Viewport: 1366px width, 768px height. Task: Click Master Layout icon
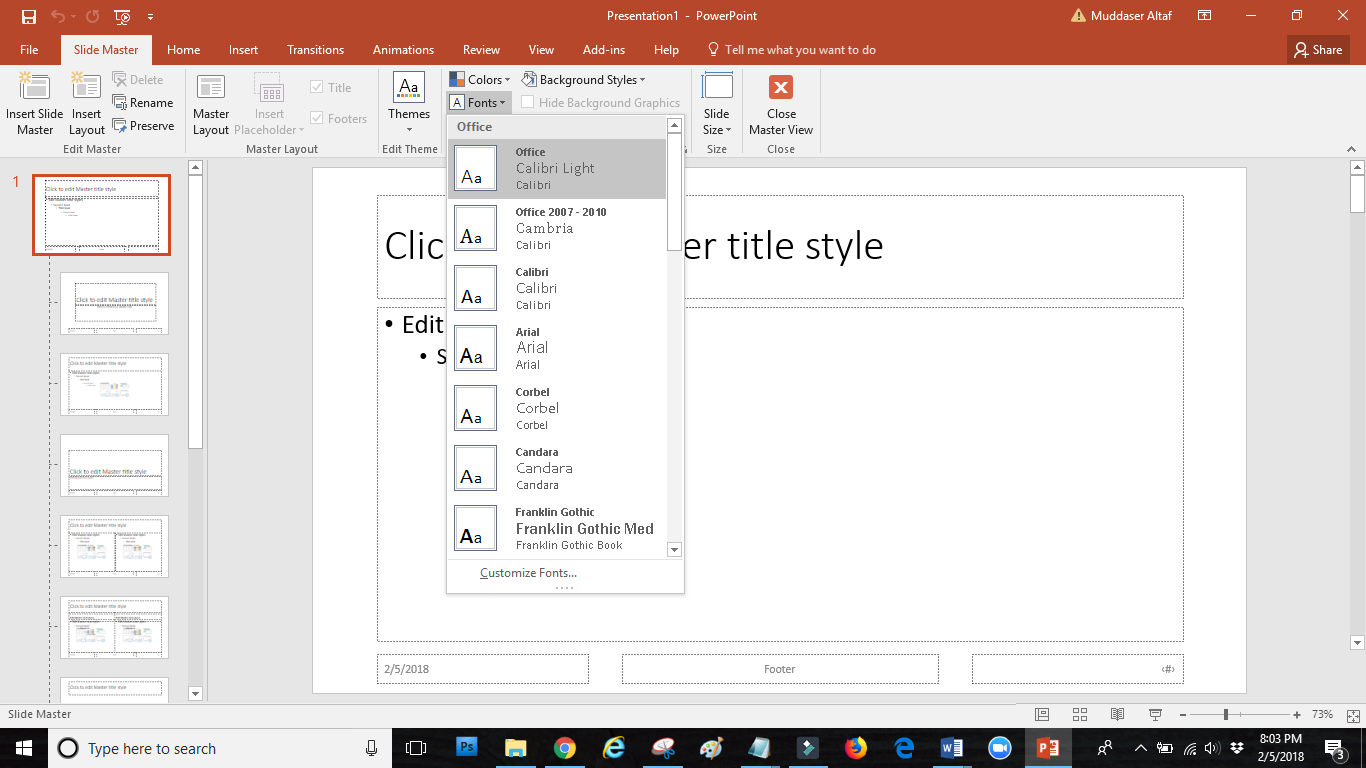pyautogui.click(x=211, y=104)
